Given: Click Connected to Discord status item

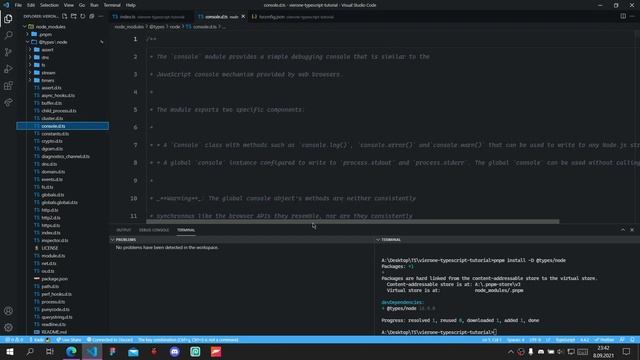Looking at the screenshot, I should click(x=110, y=340).
